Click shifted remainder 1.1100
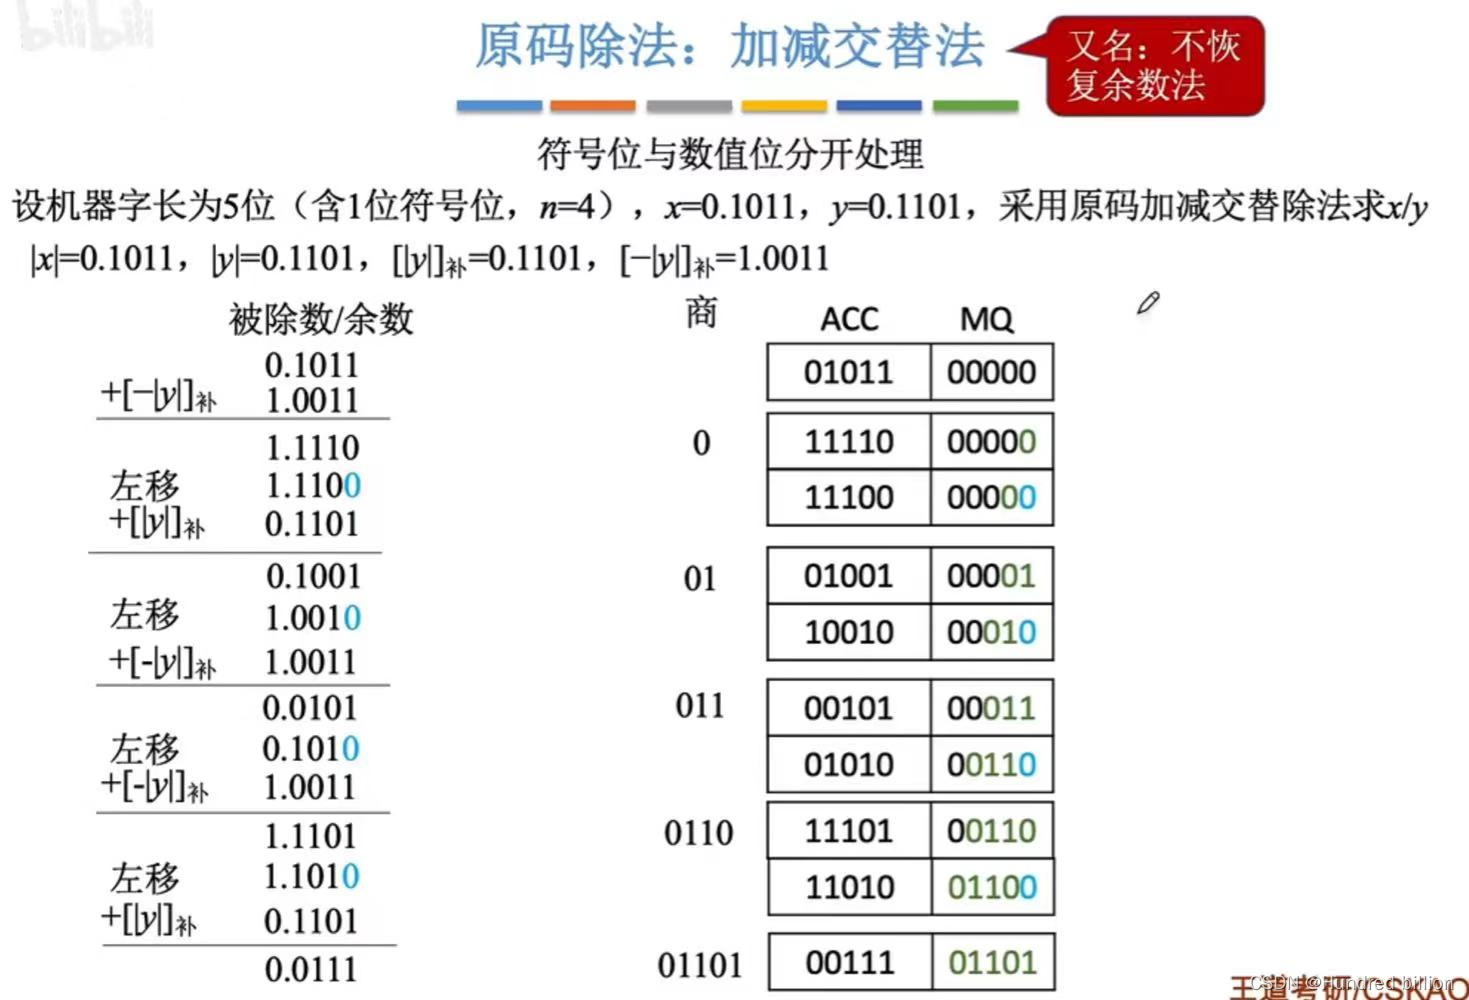Image resolution: width=1469 pixels, height=1000 pixels. [312, 485]
